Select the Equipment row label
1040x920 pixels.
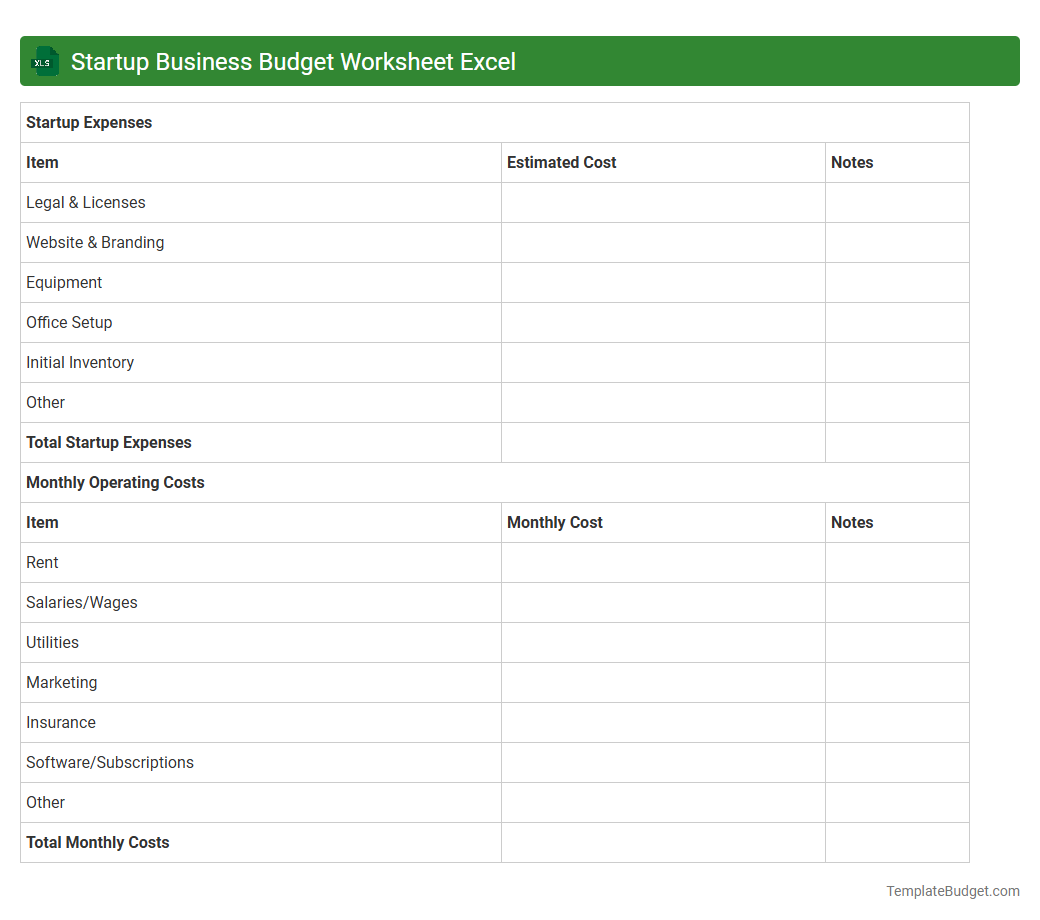[64, 282]
